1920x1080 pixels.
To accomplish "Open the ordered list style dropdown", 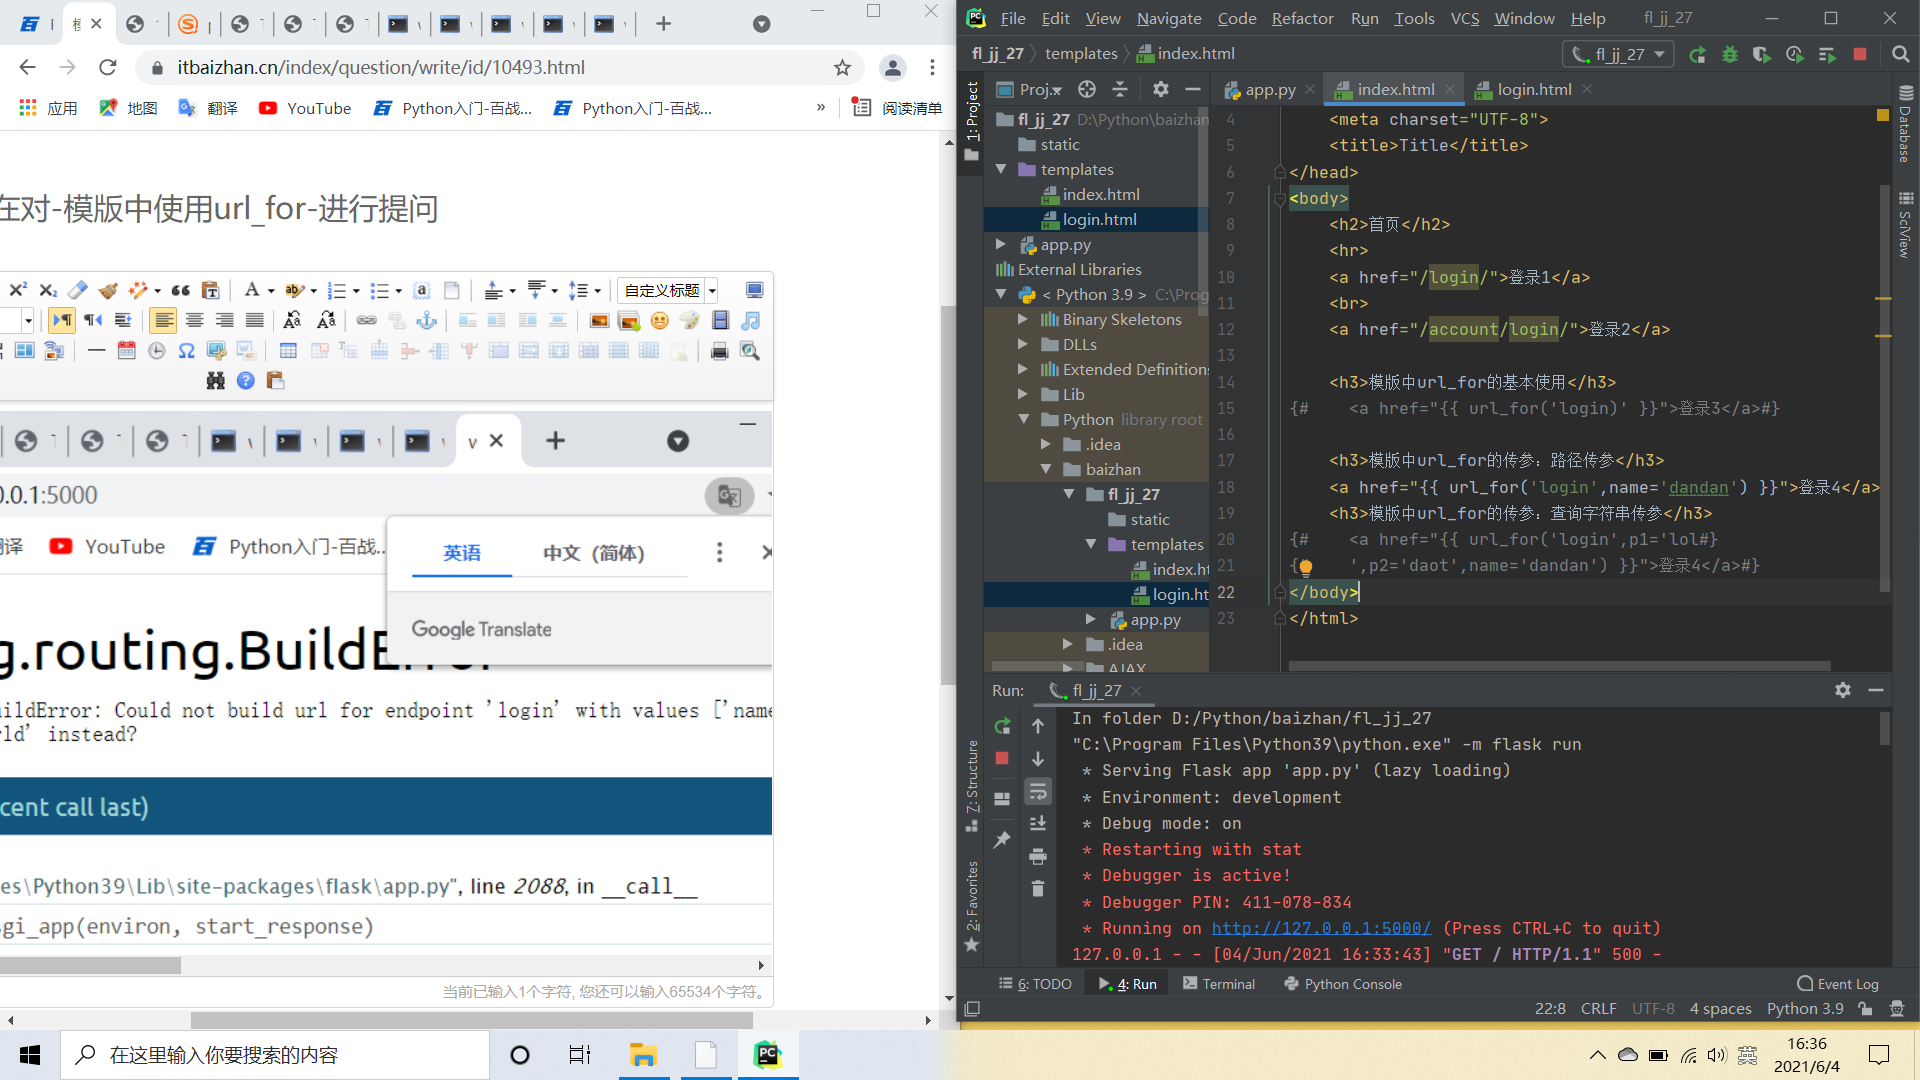I will coord(356,291).
